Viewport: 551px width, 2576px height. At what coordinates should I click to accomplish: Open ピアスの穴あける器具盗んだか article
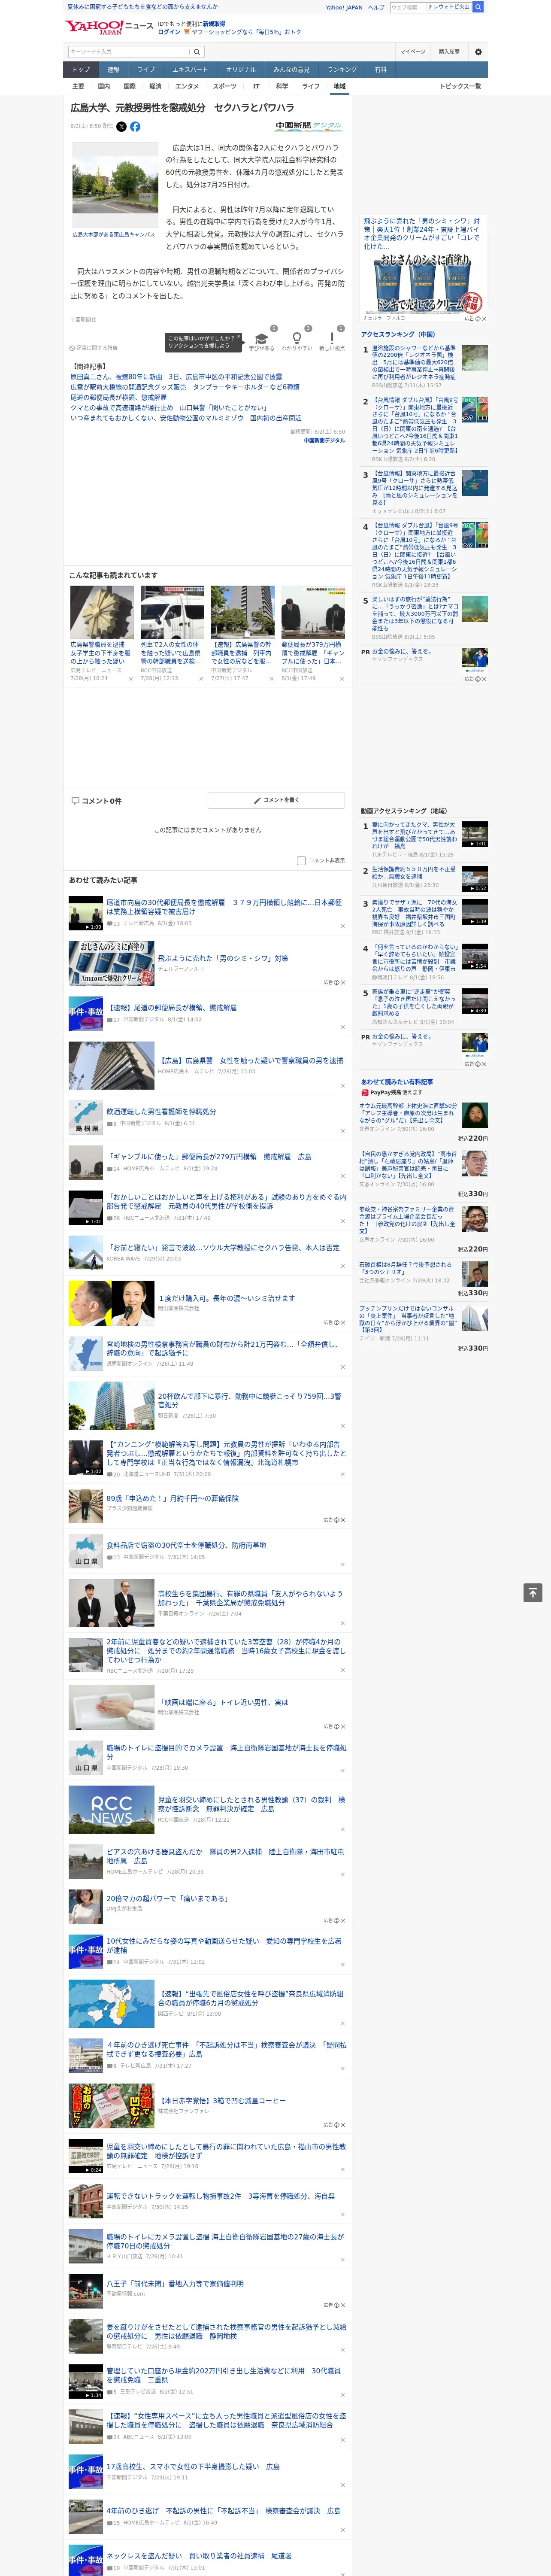(x=226, y=1856)
